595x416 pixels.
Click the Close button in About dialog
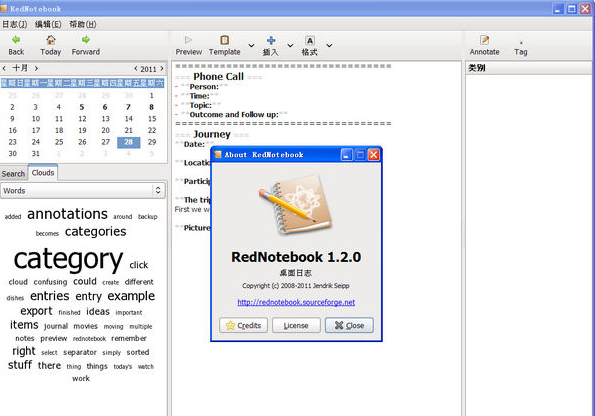(349, 325)
